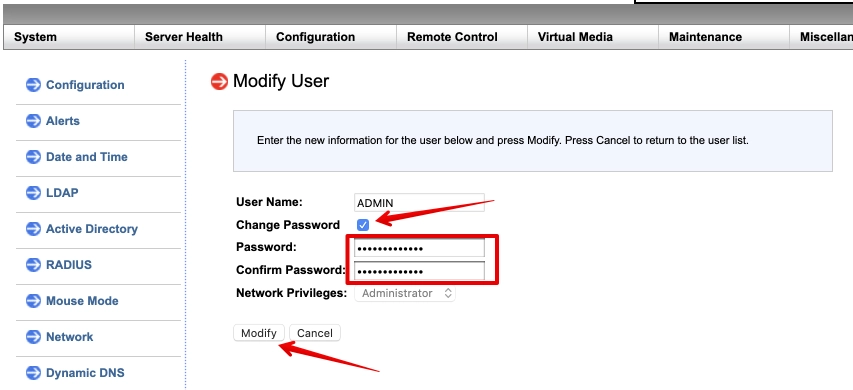Open the Network sidebar link

(69, 337)
